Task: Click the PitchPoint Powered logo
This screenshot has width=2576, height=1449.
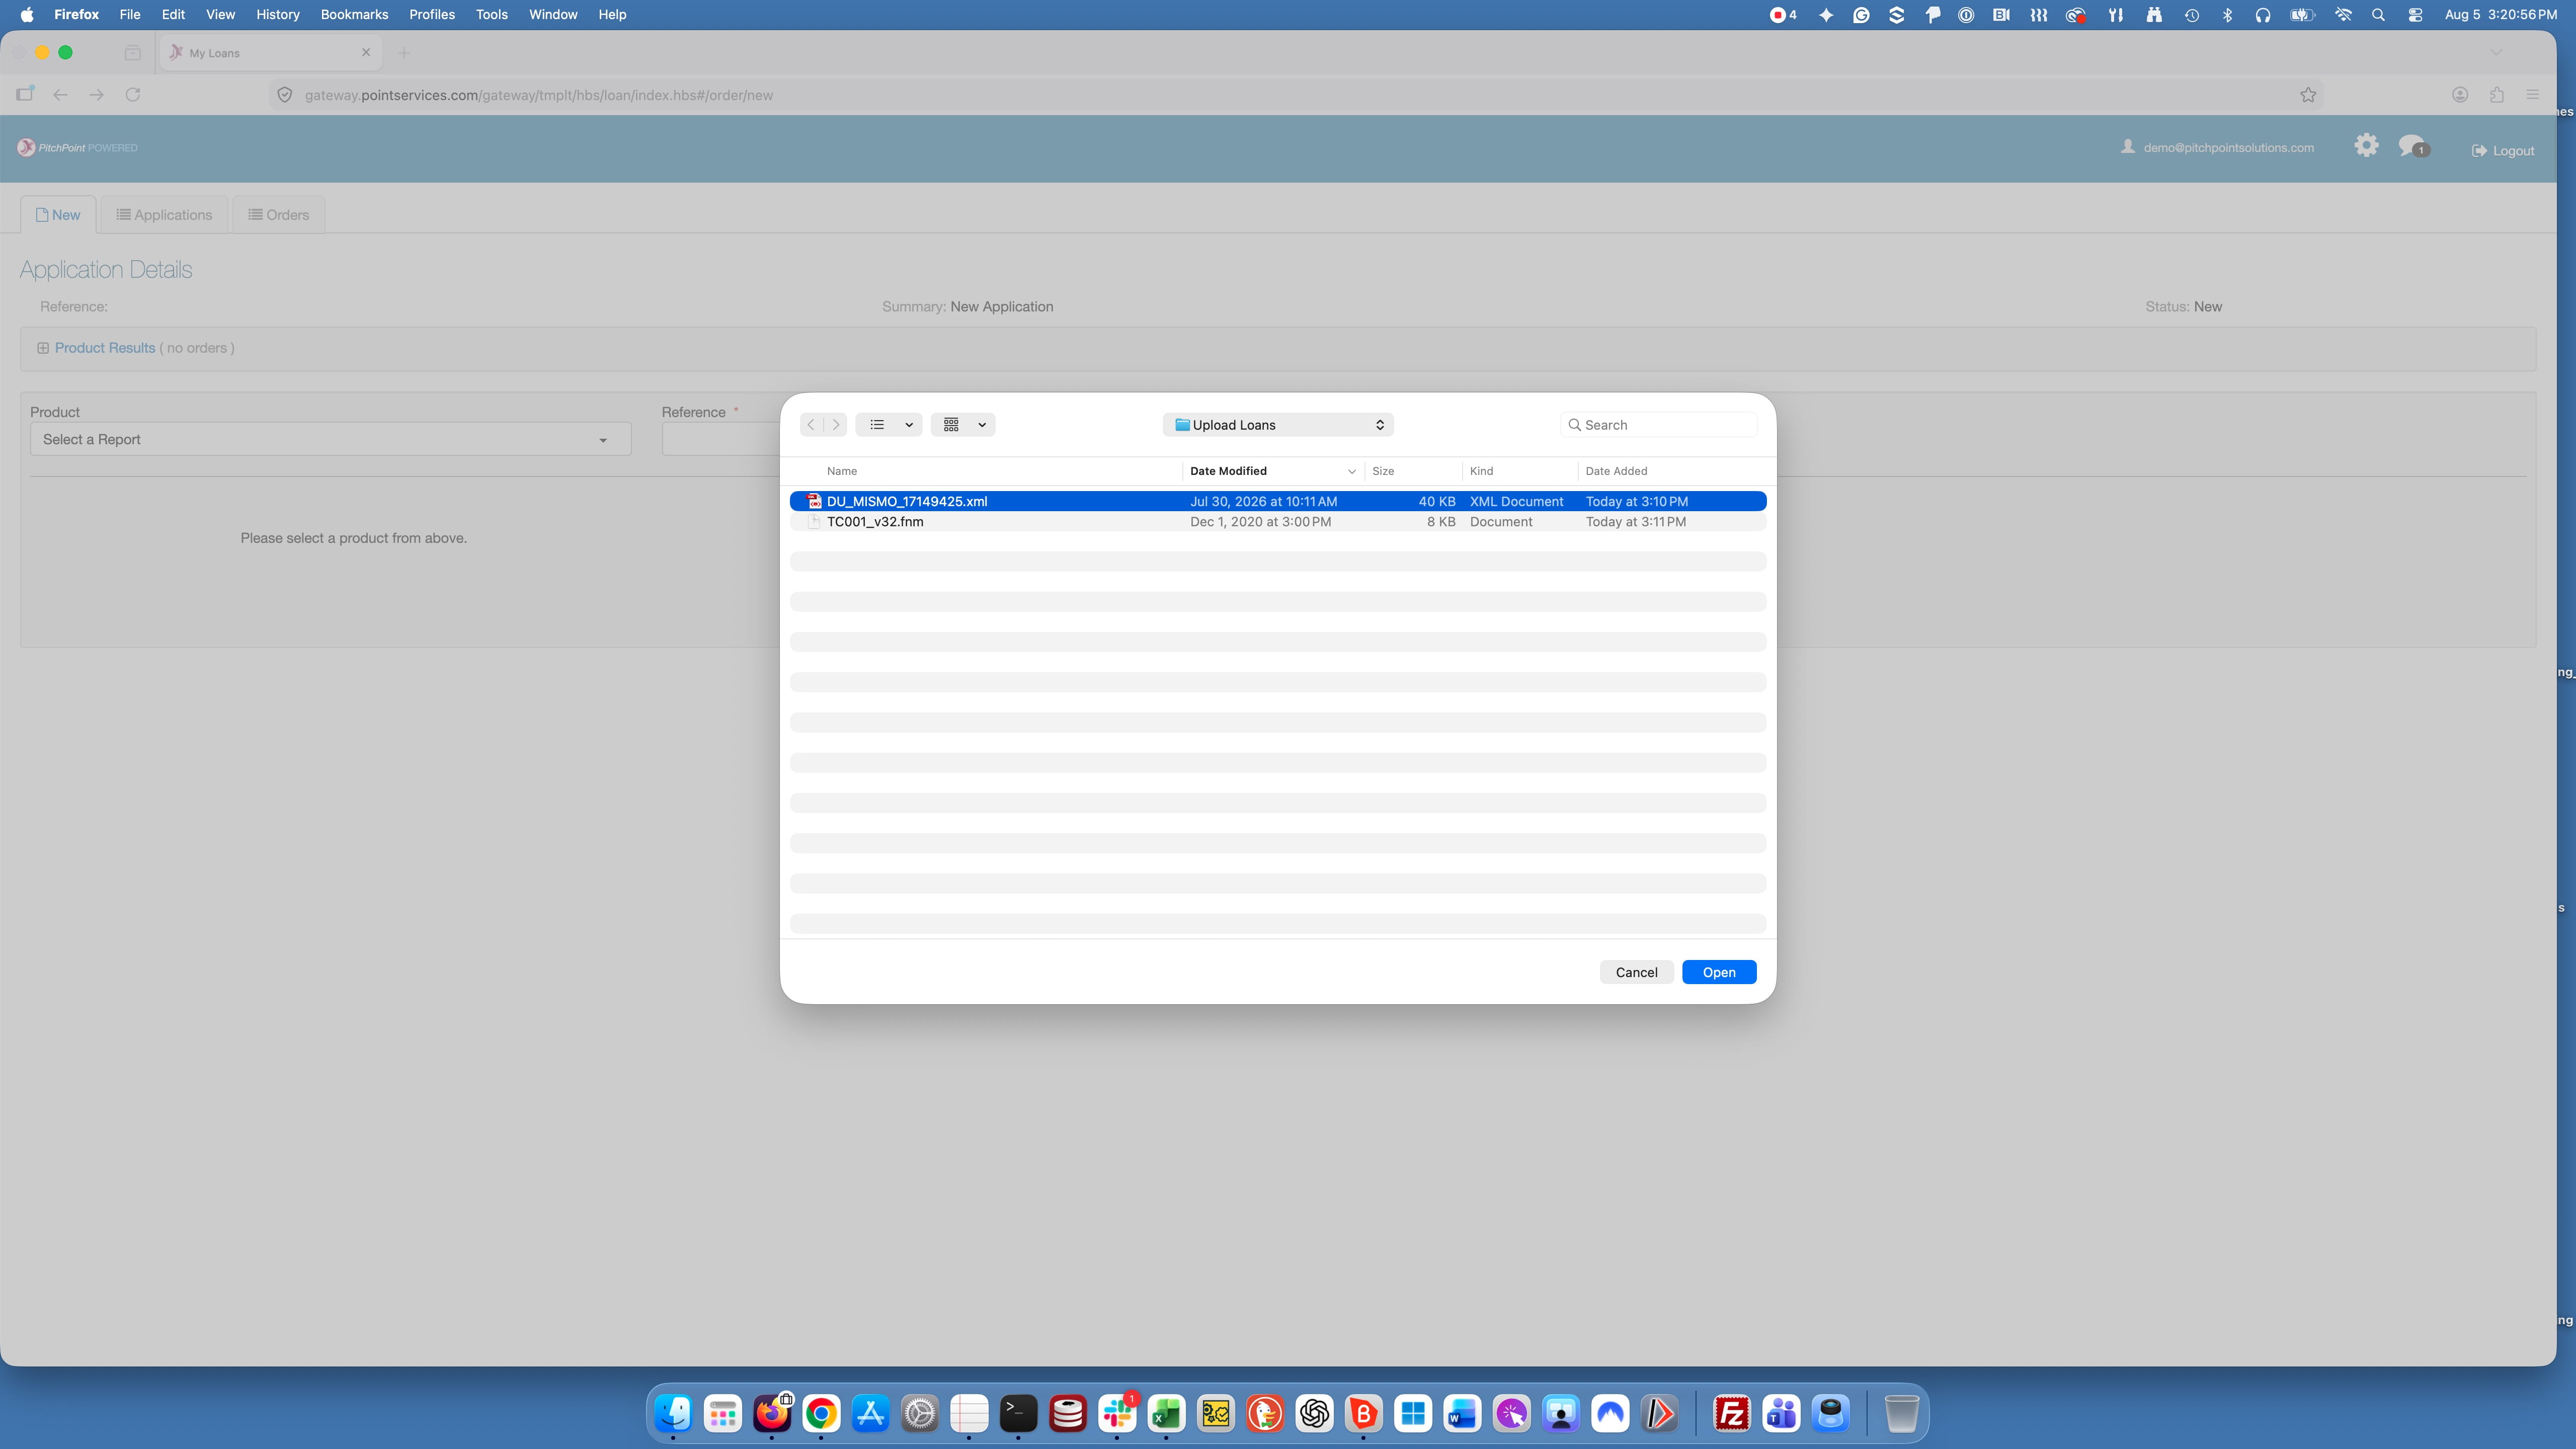Action: click(x=77, y=148)
